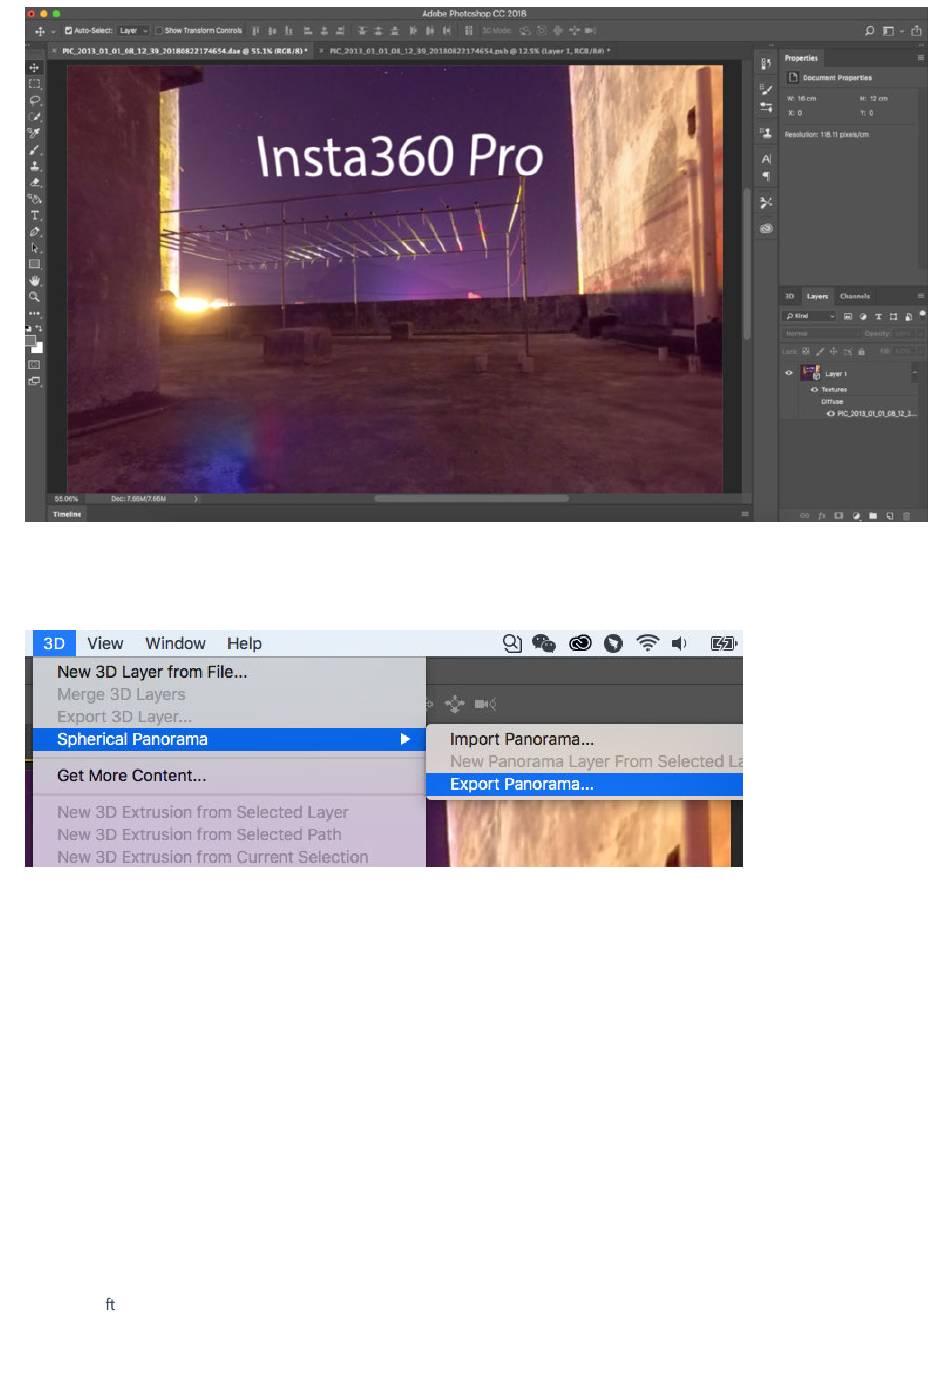Select the Rectangular Marquee tool

click(35, 84)
